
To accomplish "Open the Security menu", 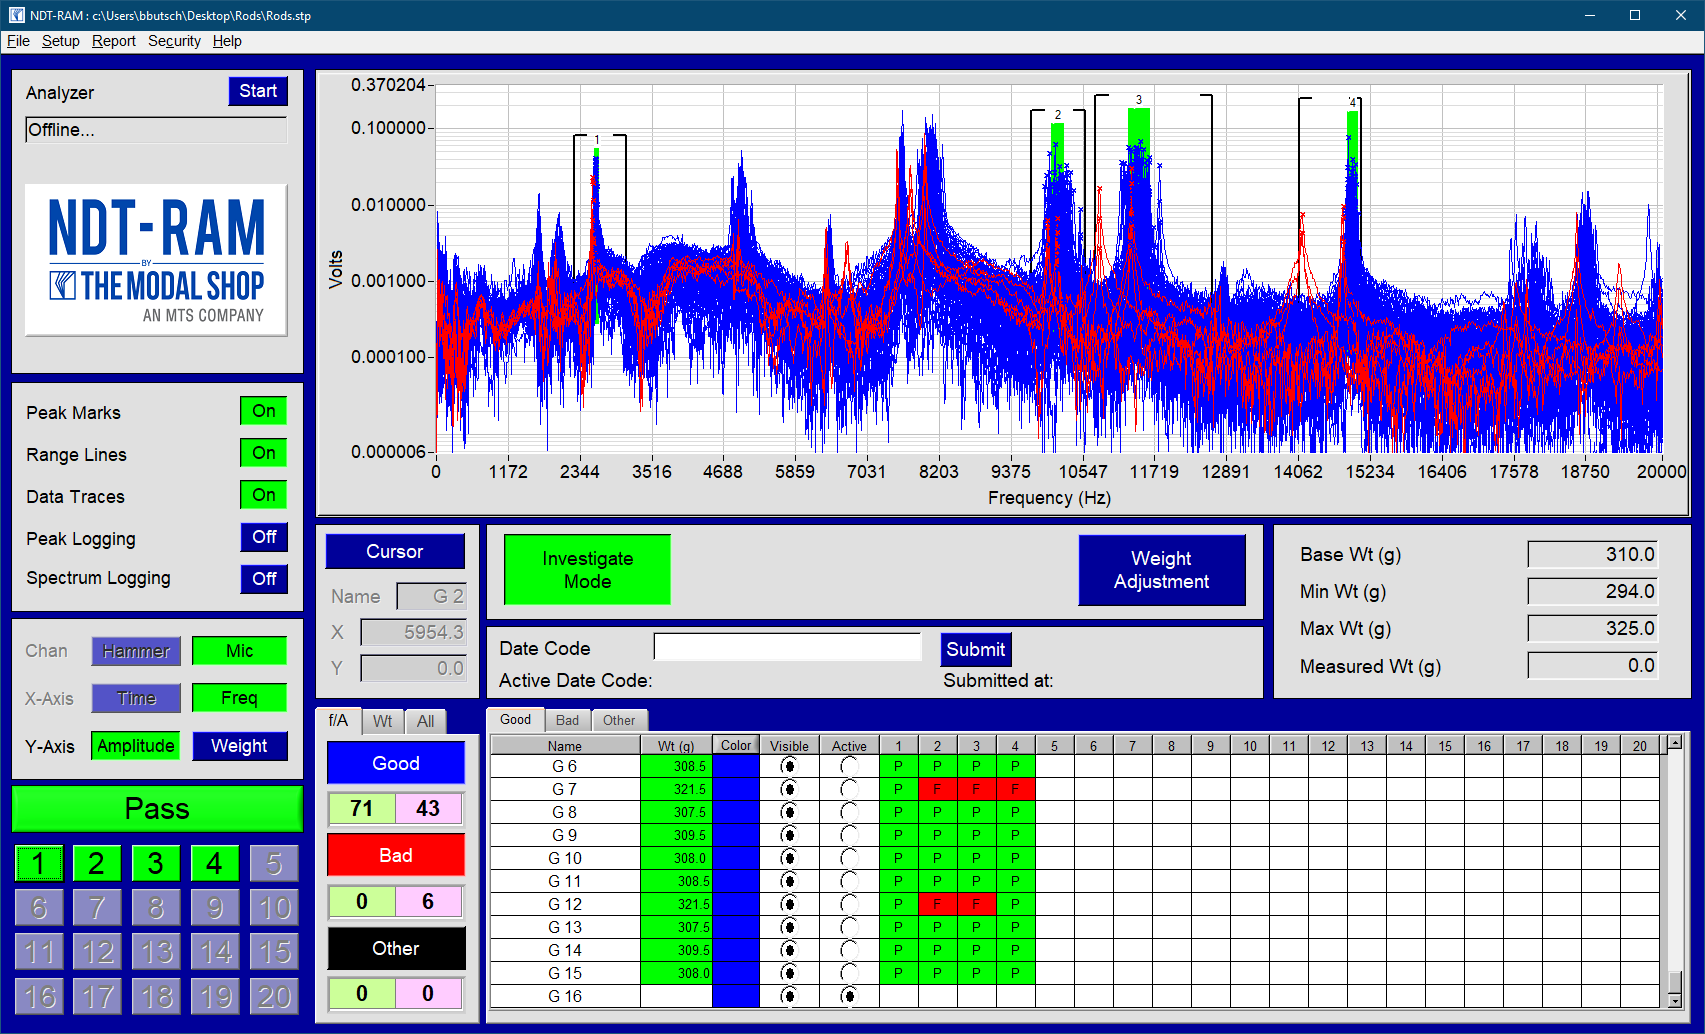I will coord(174,41).
